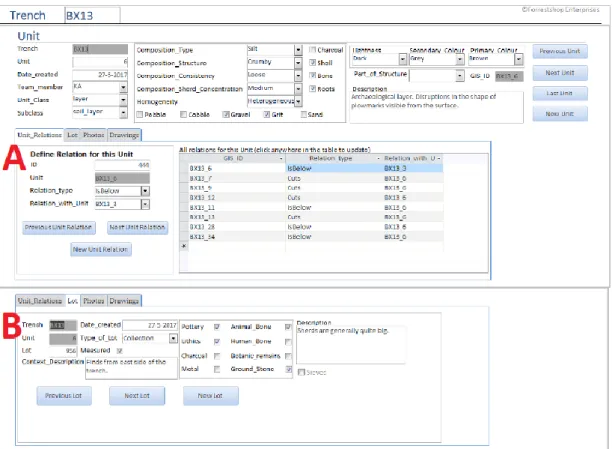The image size is (612, 449).
Task: Switch to the Photos tab in lower tab strip
Action: [94, 301]
